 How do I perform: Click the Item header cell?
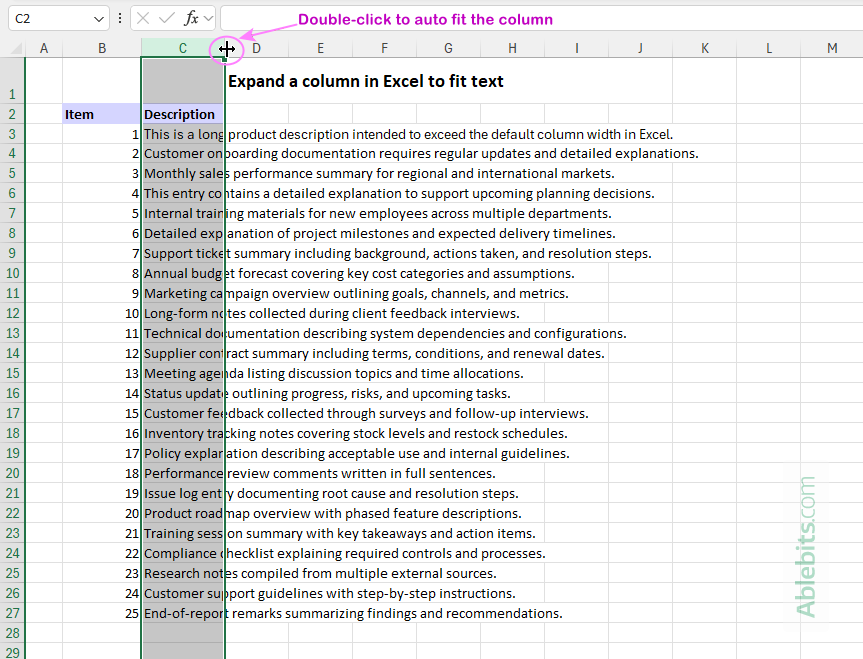[101, 114]
